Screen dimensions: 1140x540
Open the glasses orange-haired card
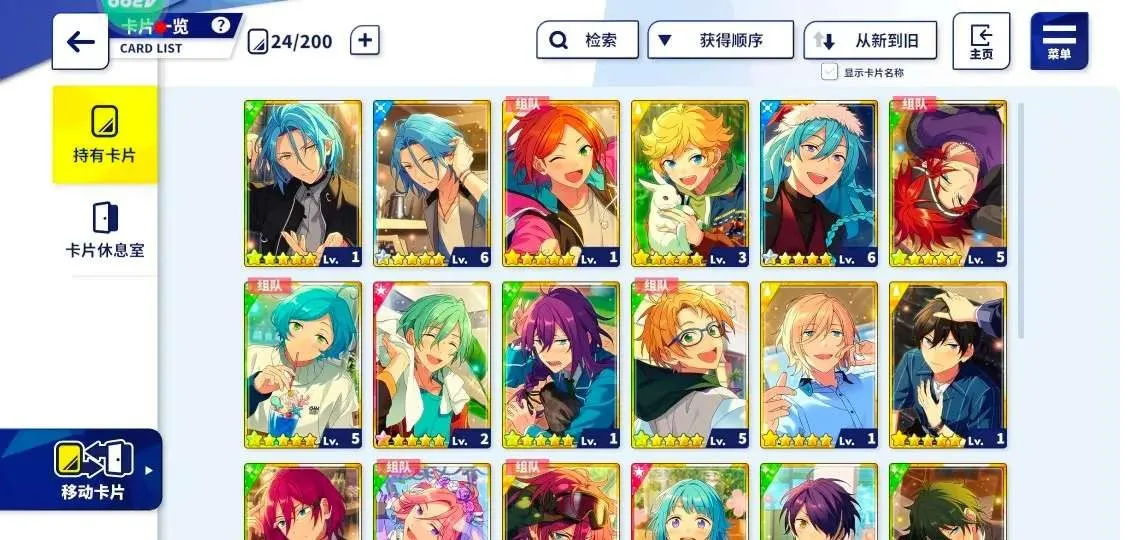coord(689,365)
